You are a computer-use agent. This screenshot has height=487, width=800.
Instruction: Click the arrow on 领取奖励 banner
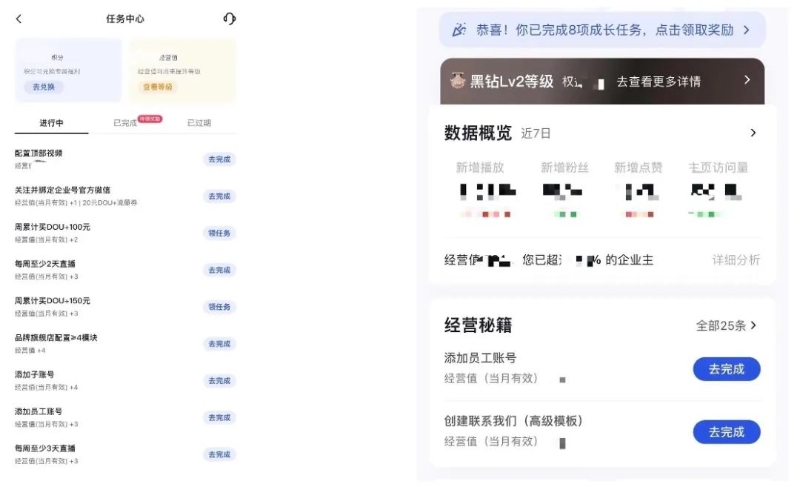(746, 30)
